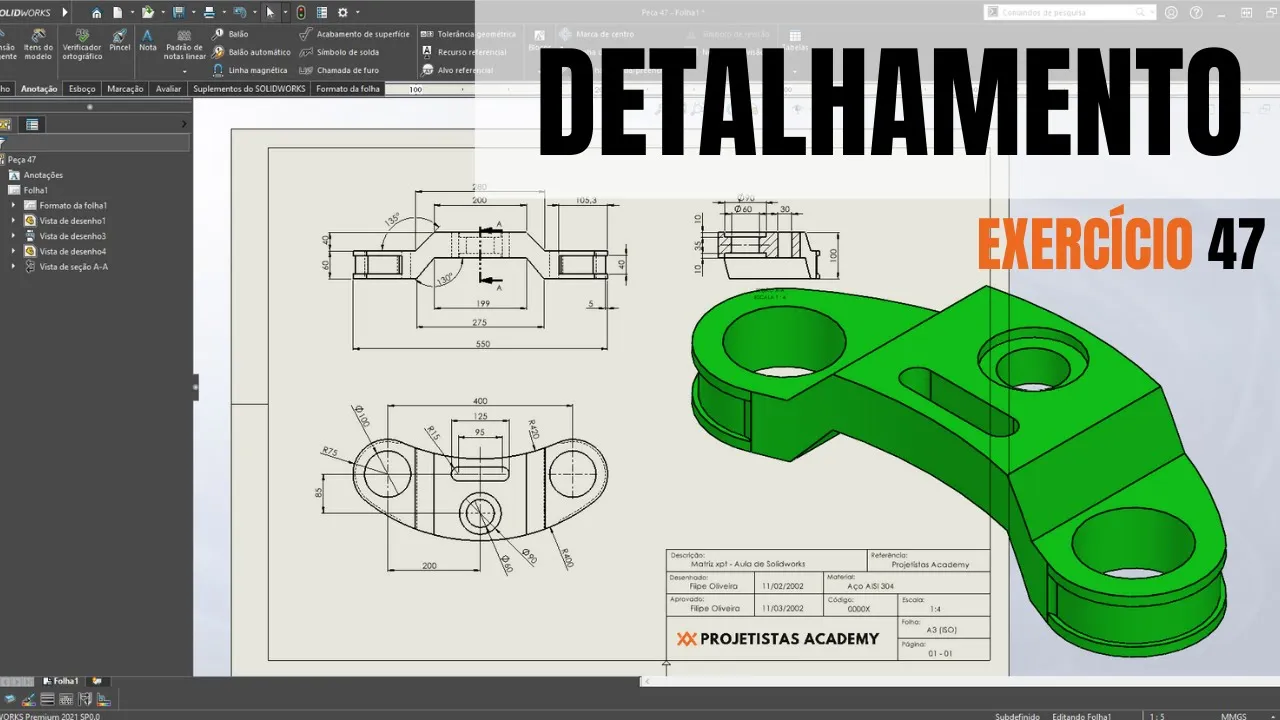Viewport: 1280px width, 720px height.
Task: Add a Linha magnética
Action: point(249,70)
